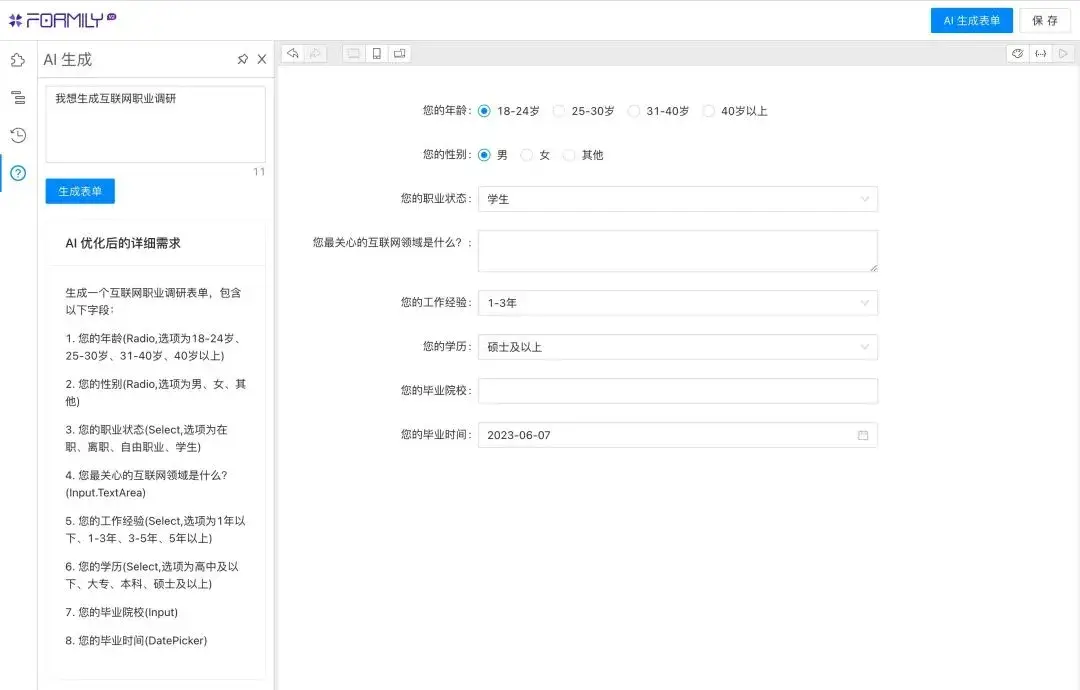Choose 女 gender radio
1080x690 pixels.
click(526, 155)
